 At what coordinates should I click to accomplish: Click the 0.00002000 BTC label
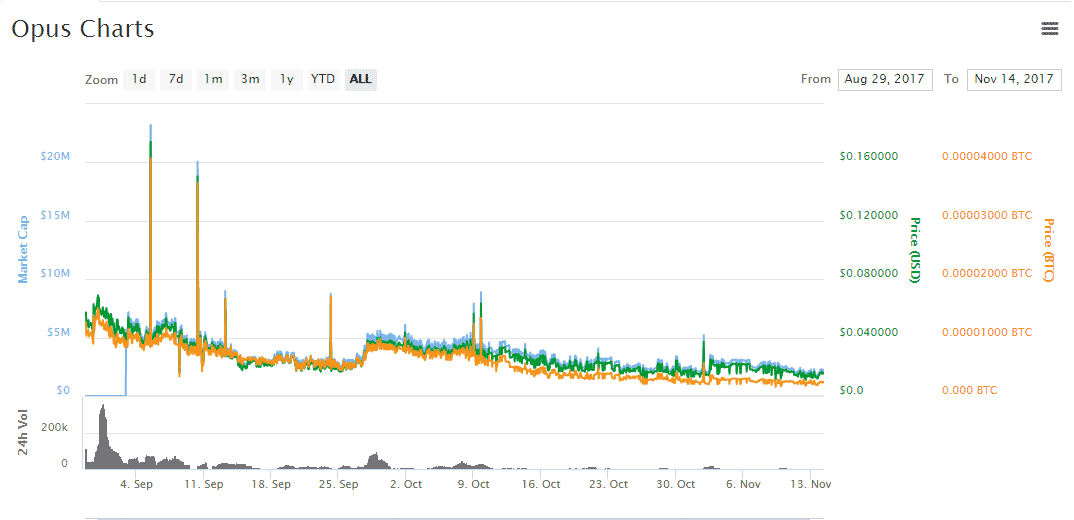click(x=987, y=273)
